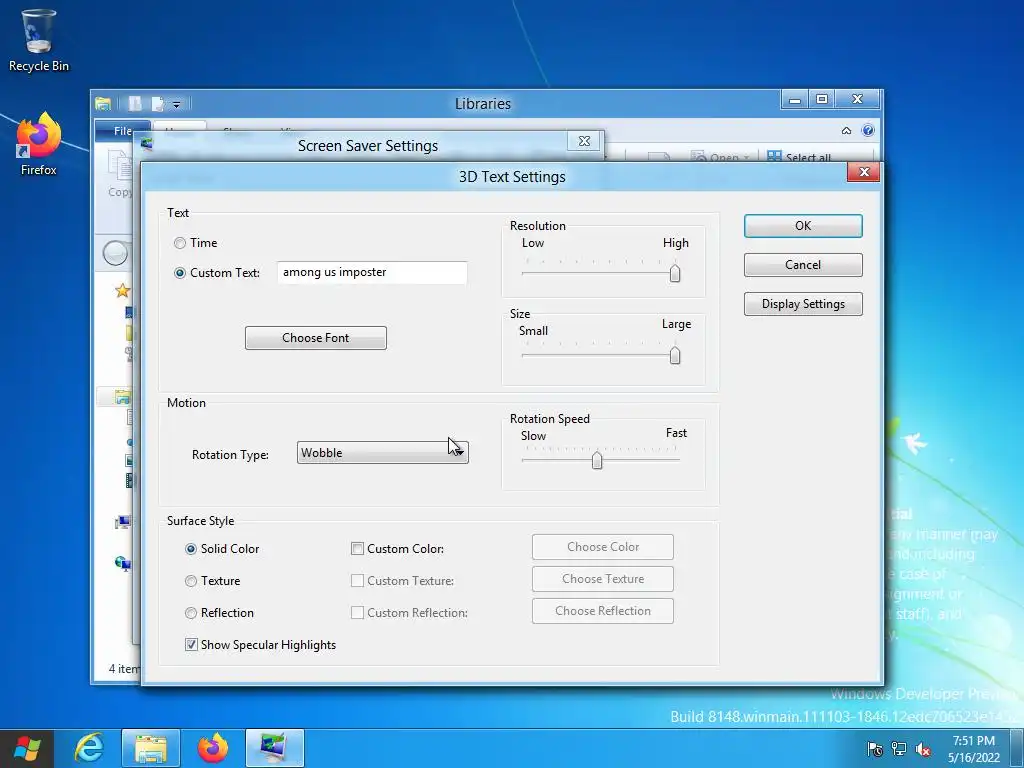This screenshot has width=1024, height=768.
Task: Click the Select all icon in Libraries
Action: point(774,155)
